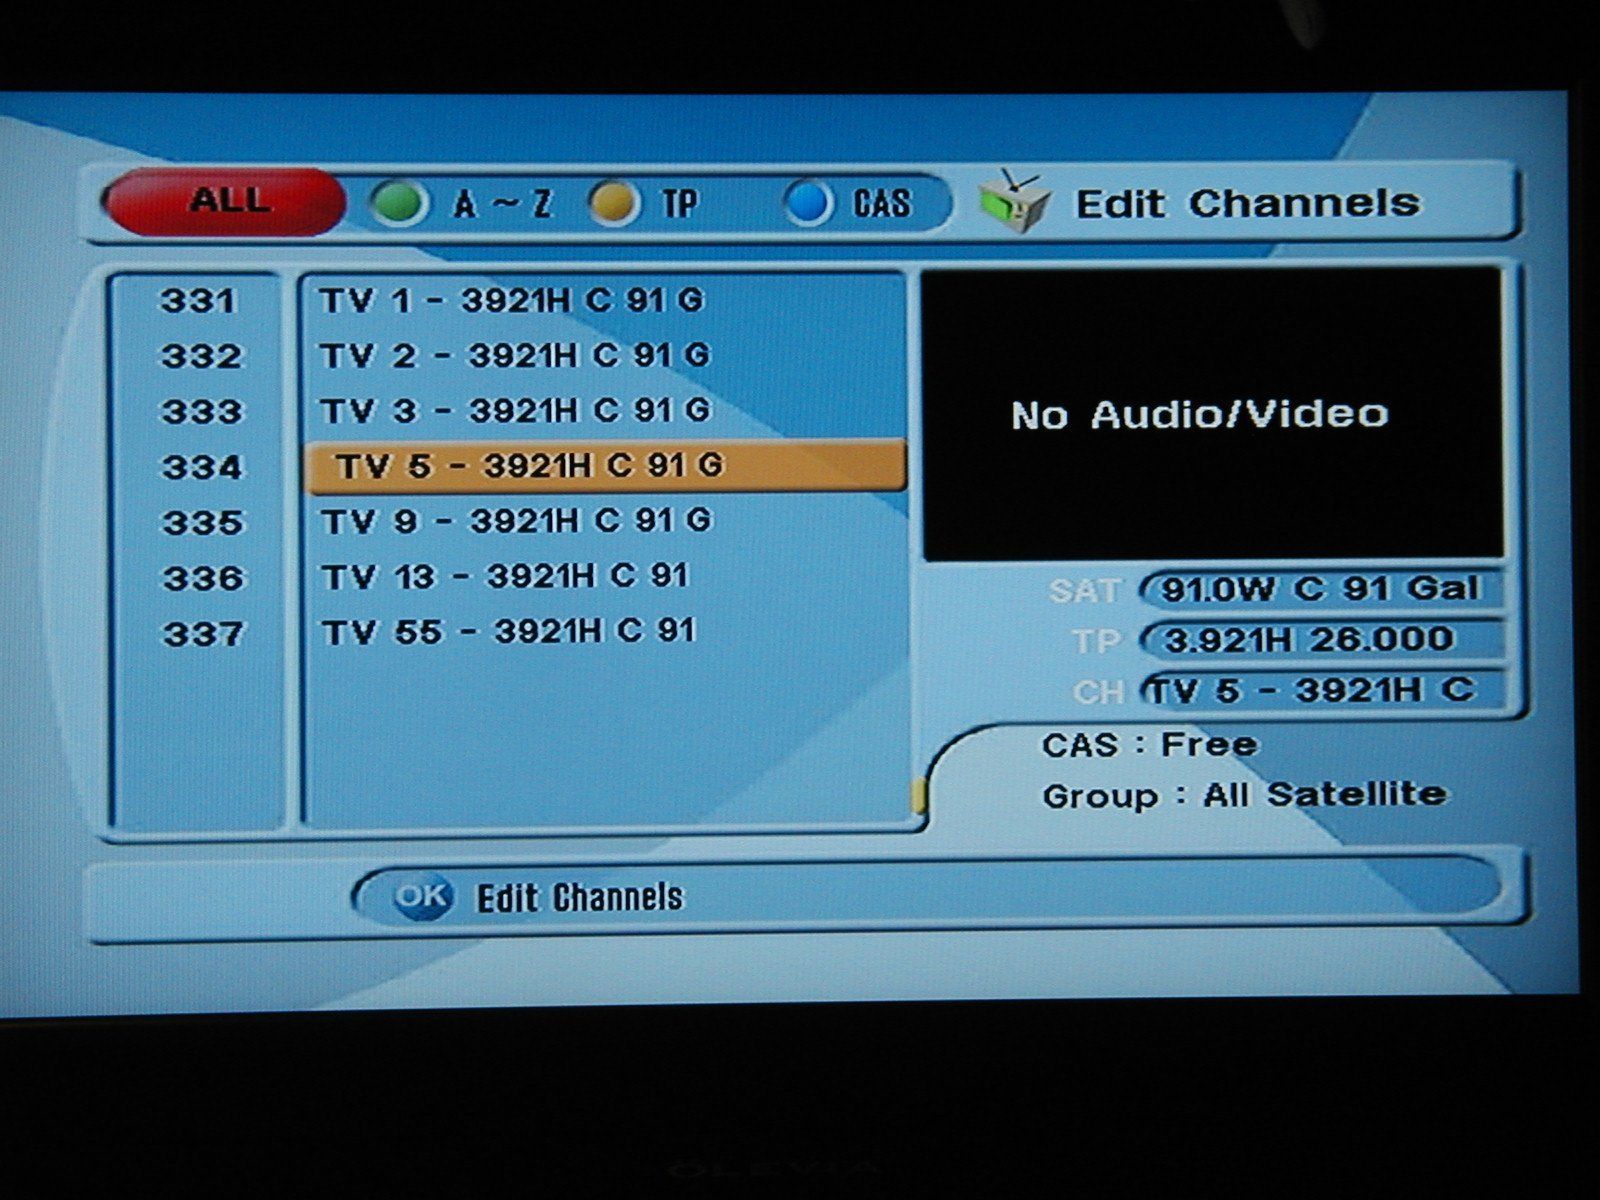
Task: Click the yellow TP sort circle
Action: pyautogui.click(x=612, y=203)
